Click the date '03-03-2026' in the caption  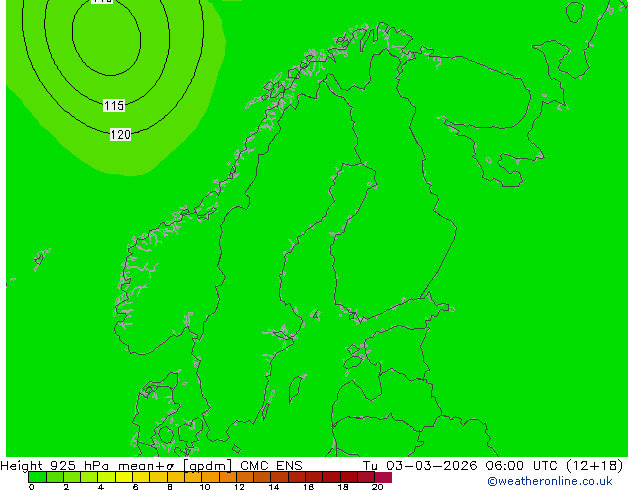(431, 466)
